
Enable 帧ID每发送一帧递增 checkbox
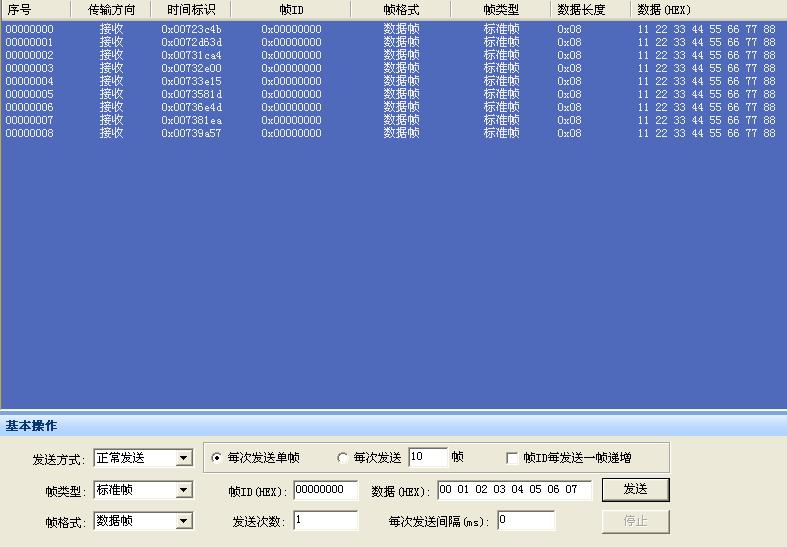(x=512, y=458)
